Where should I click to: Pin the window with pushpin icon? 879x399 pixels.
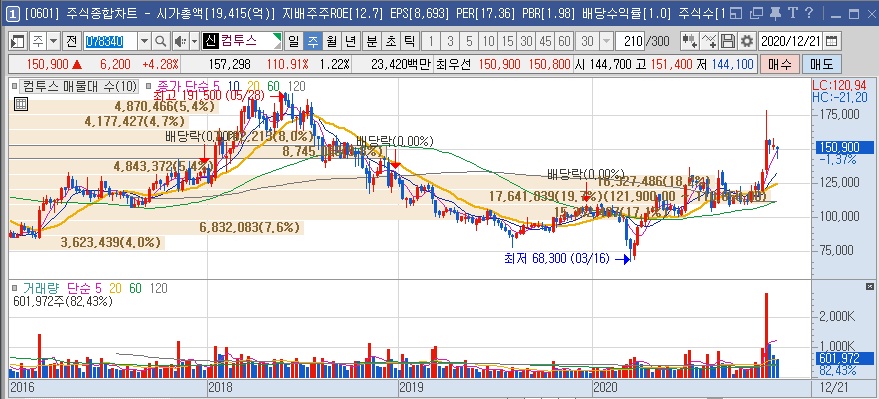(x=775, y=13)
